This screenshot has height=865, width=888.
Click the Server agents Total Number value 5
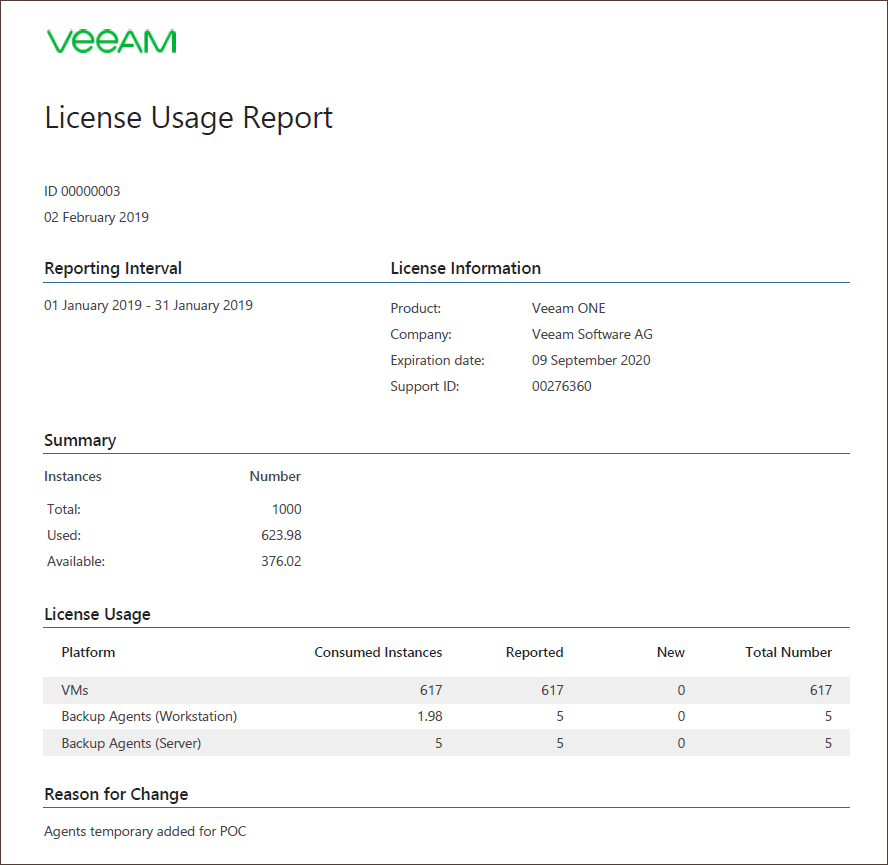(829, 743)
